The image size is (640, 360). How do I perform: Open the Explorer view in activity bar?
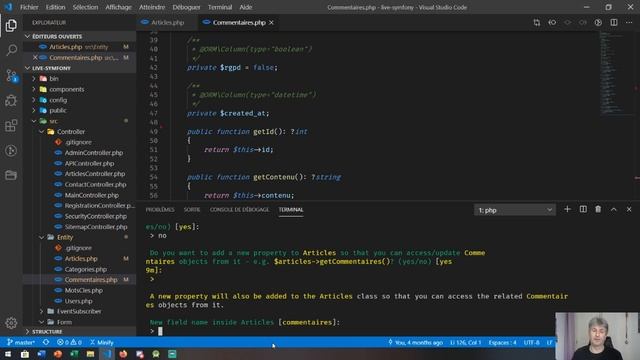tap(11, 25)
